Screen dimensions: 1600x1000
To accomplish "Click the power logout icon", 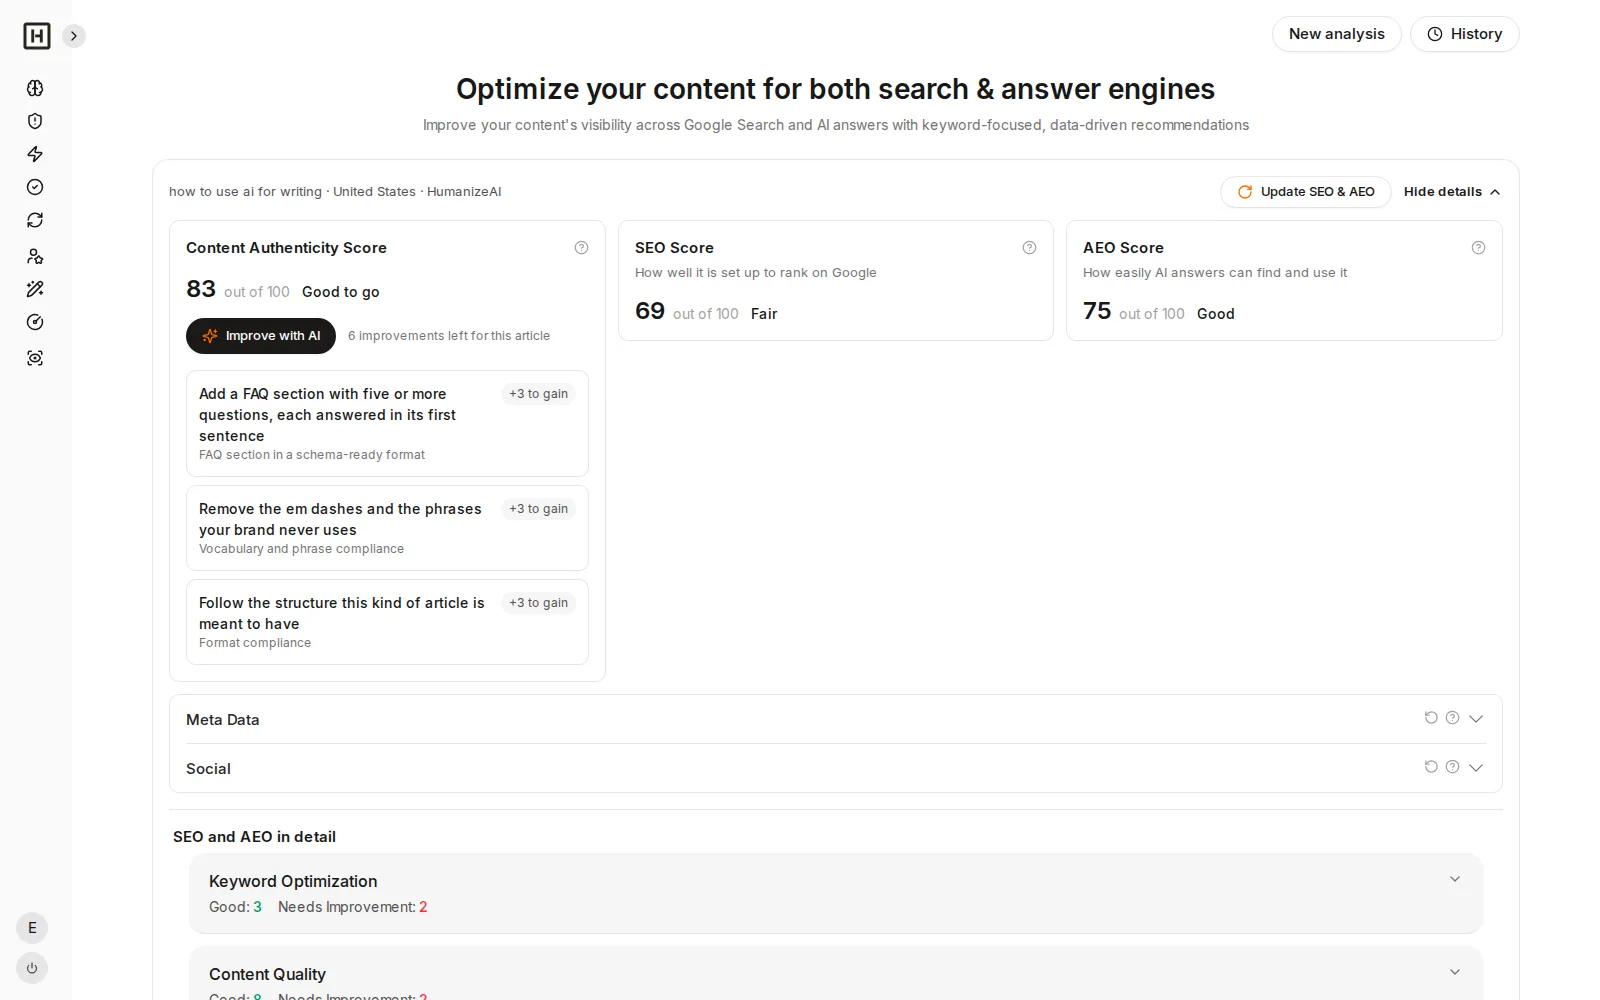I will pos(32,968).
